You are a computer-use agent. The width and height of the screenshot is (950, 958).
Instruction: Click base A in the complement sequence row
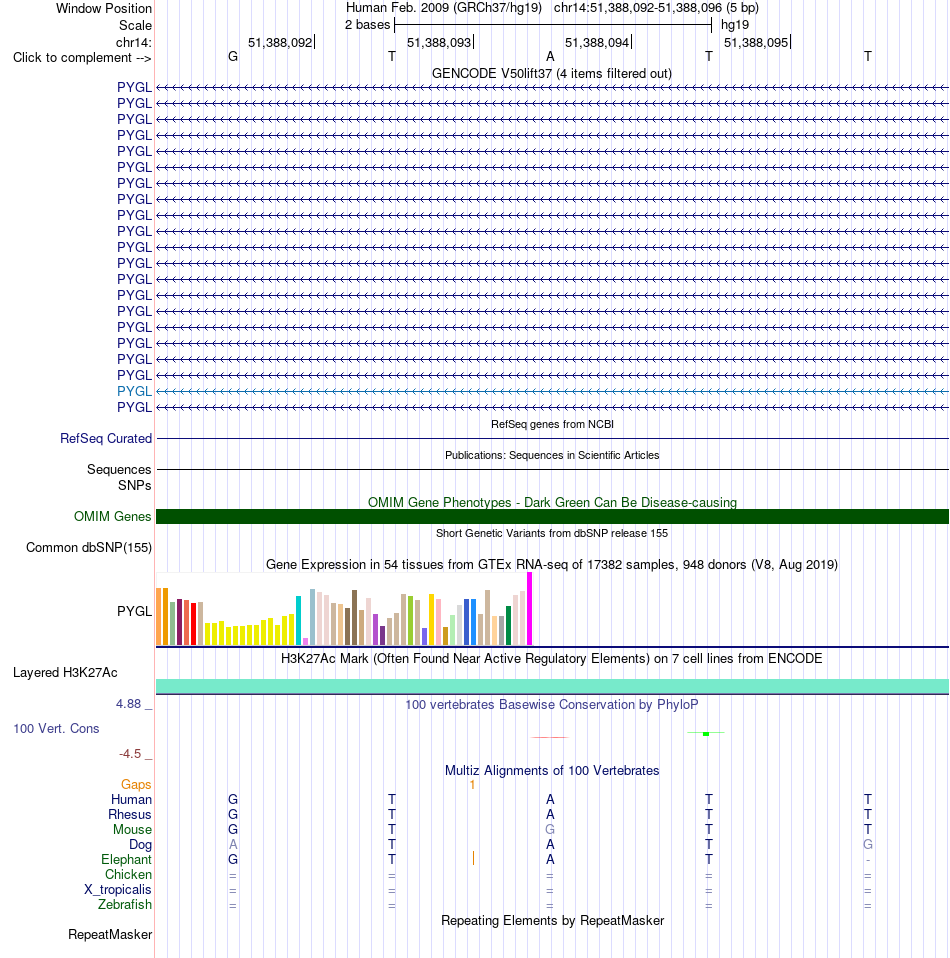pos(550,56)
